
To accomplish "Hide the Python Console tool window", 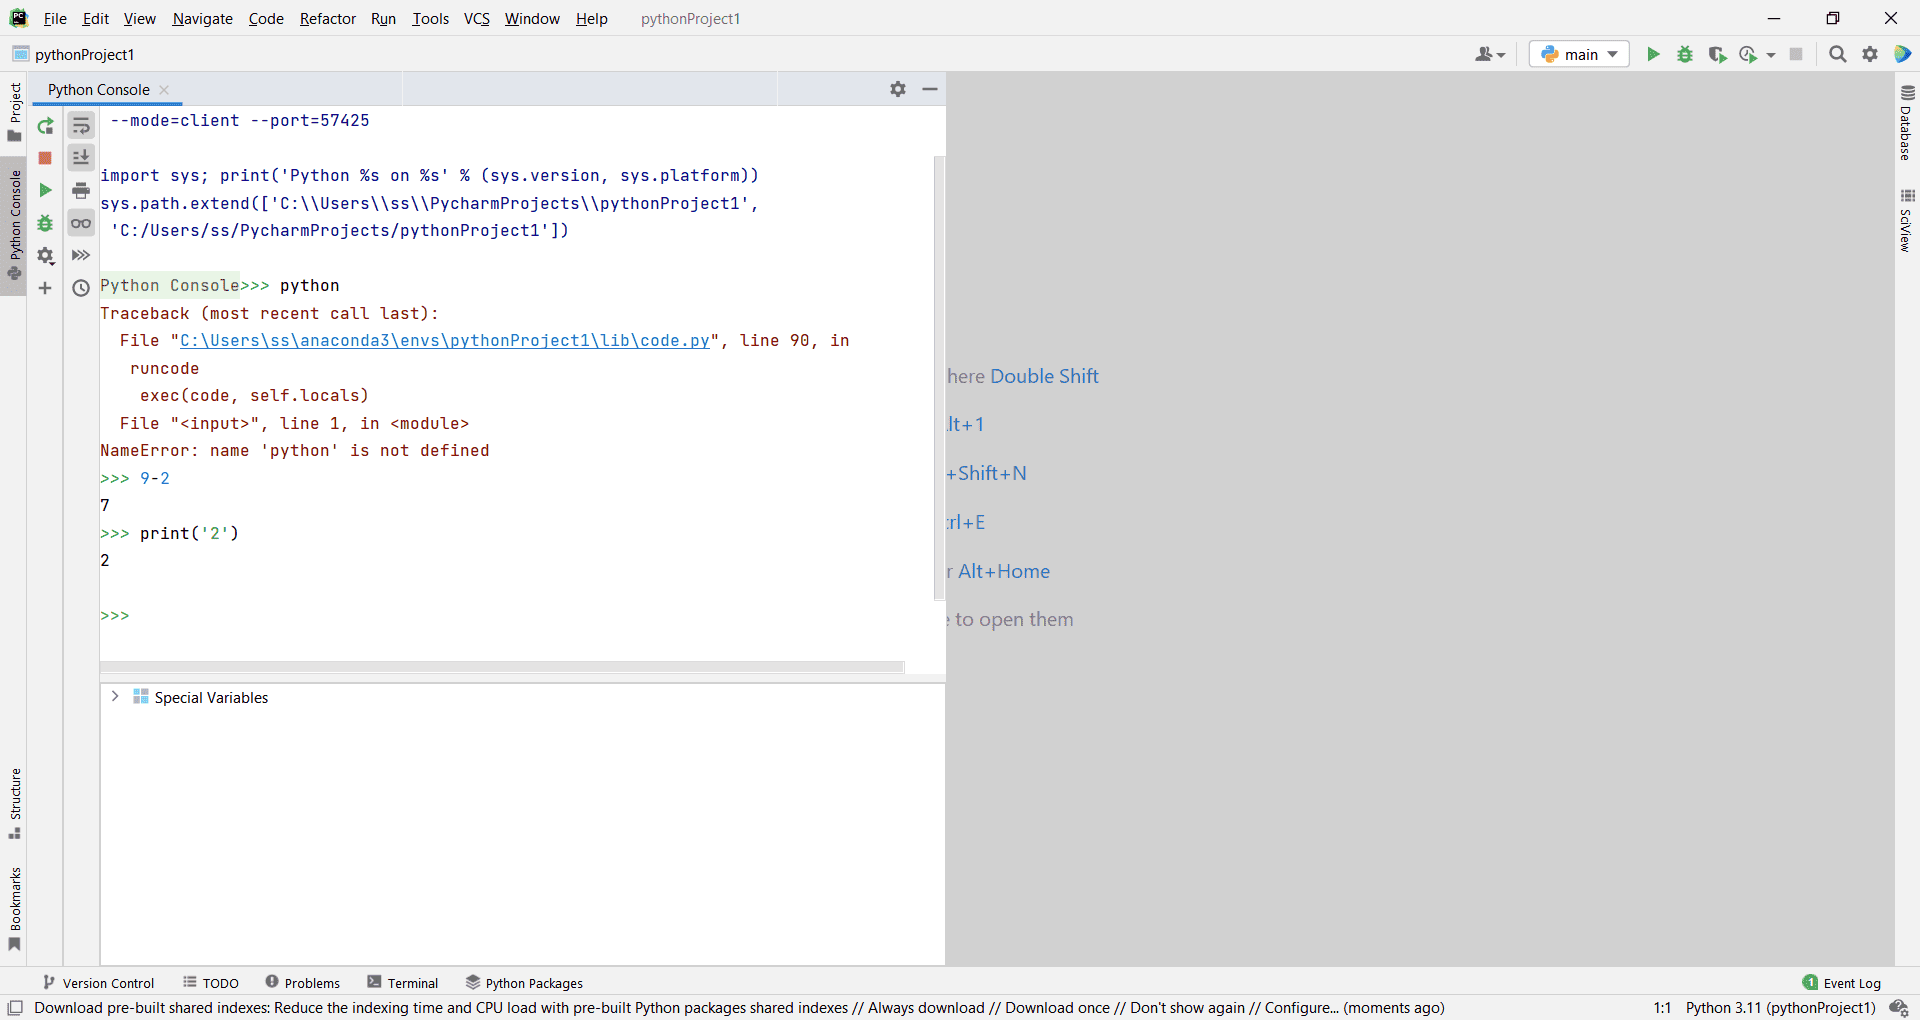I will tap(930, 89).
